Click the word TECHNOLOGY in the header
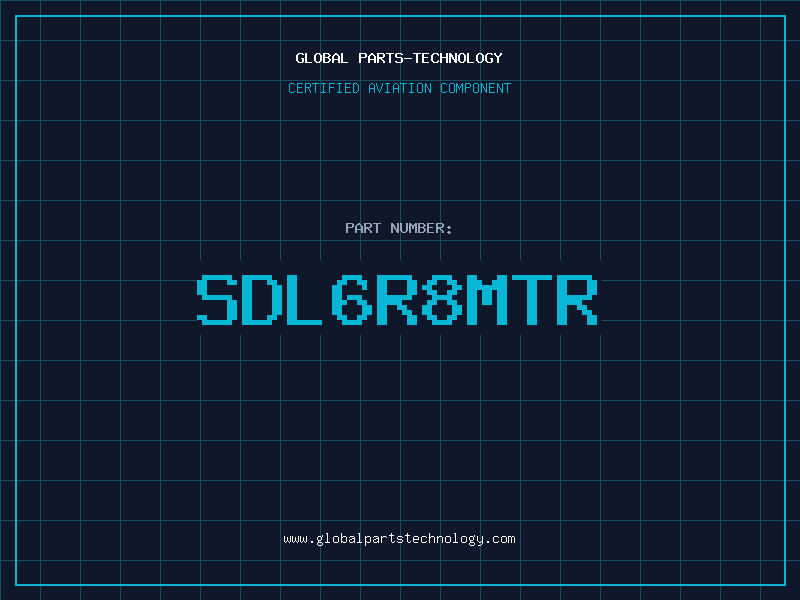Screen dimensions: 800x600 tap(457, 58)
